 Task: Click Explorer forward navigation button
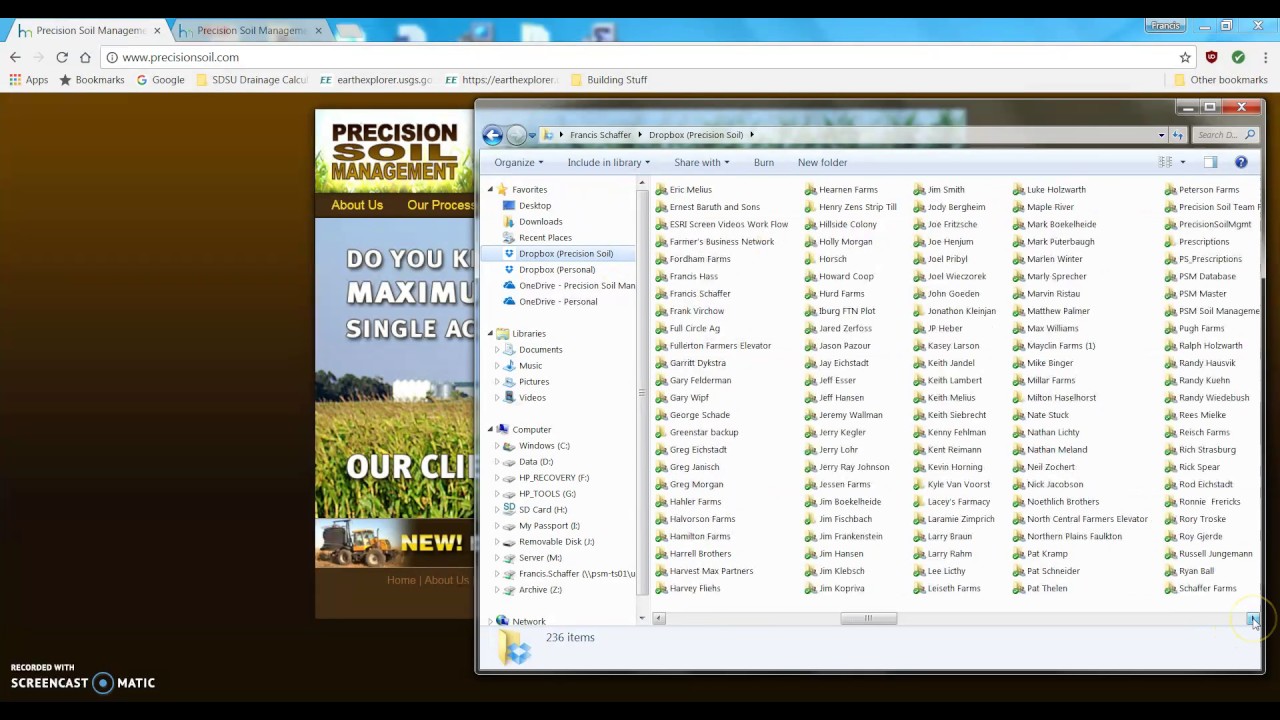tap(516, 135)
